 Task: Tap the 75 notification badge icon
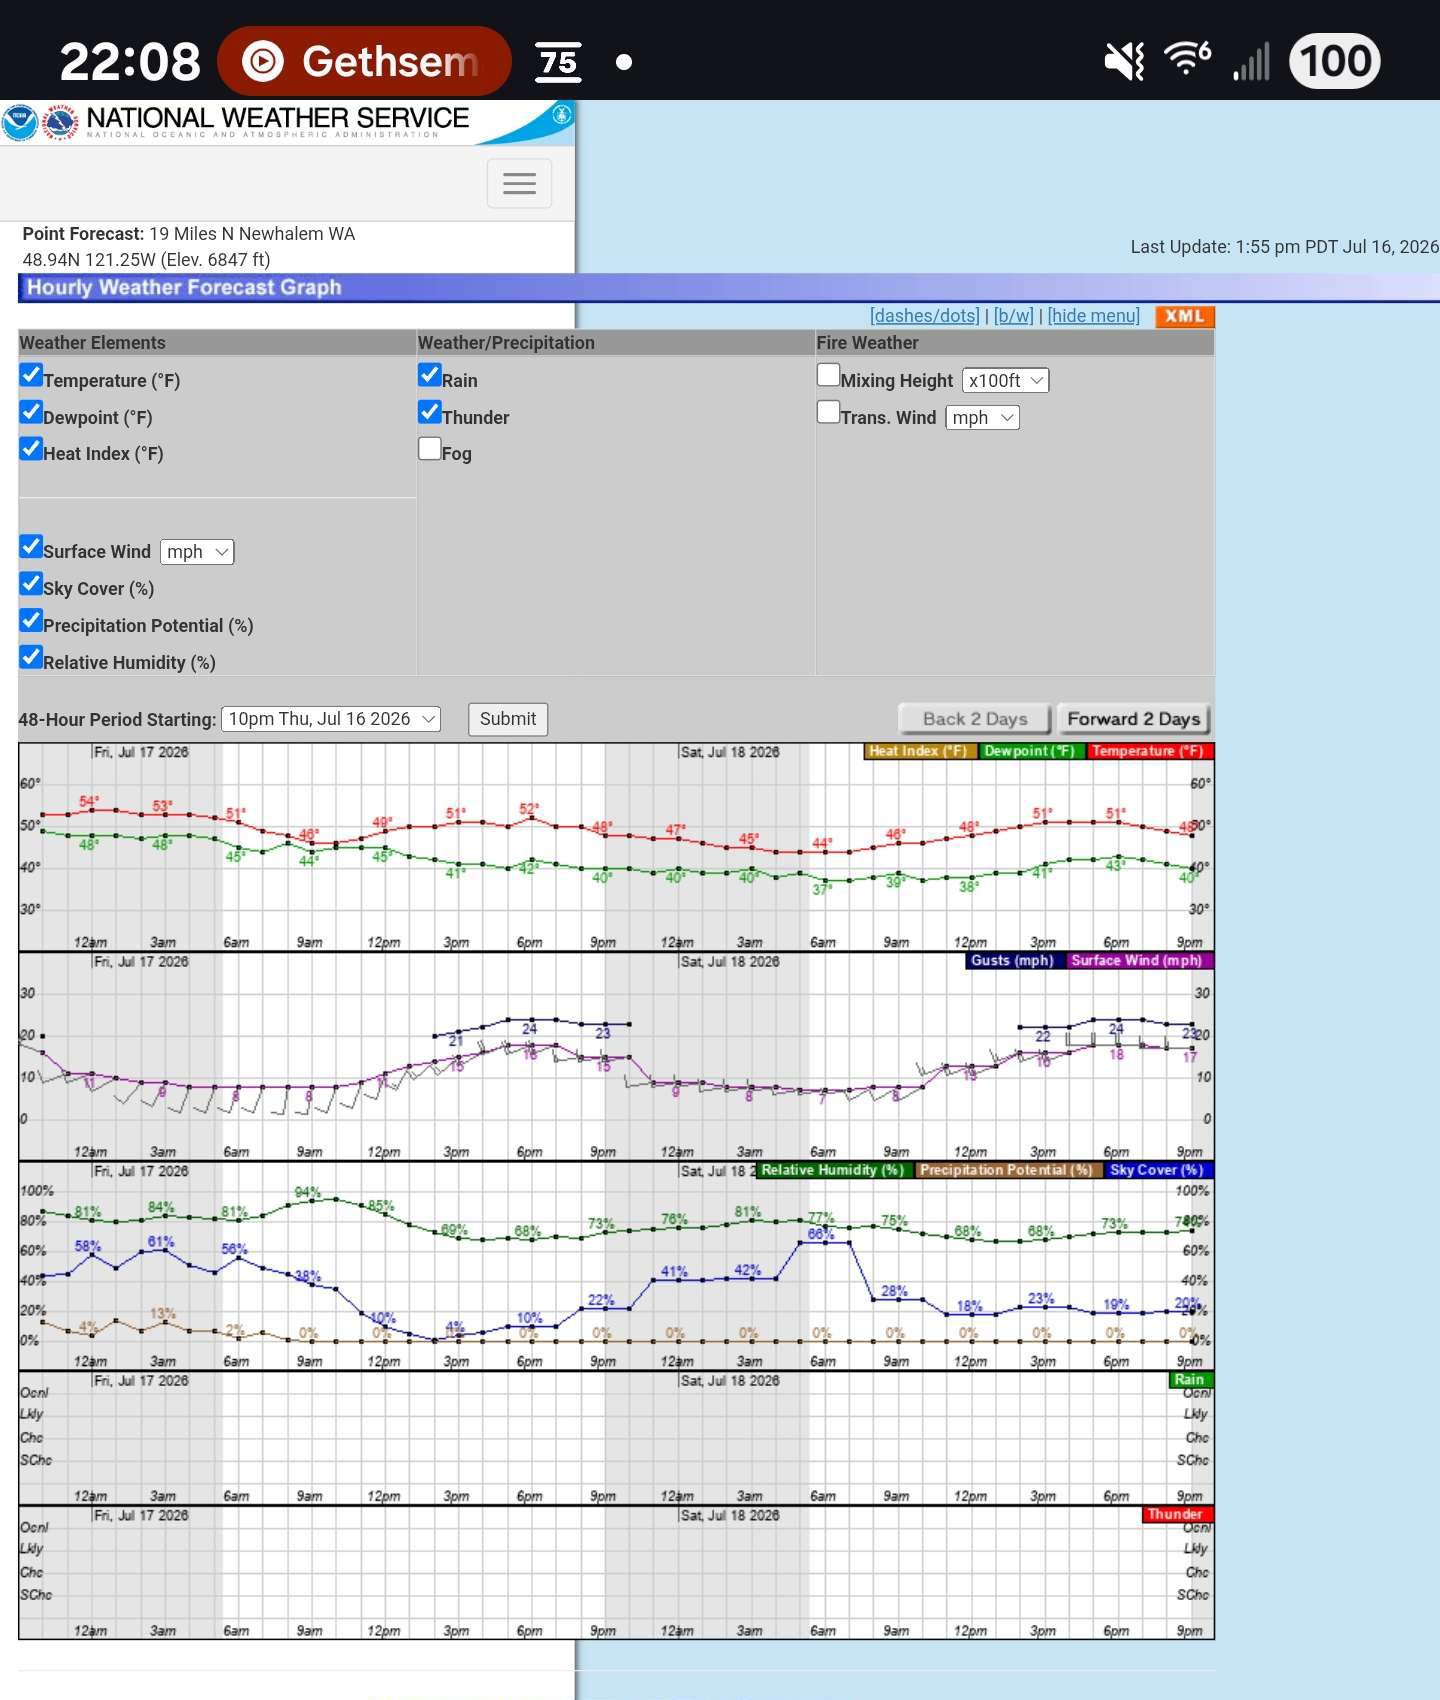point(558,62)
